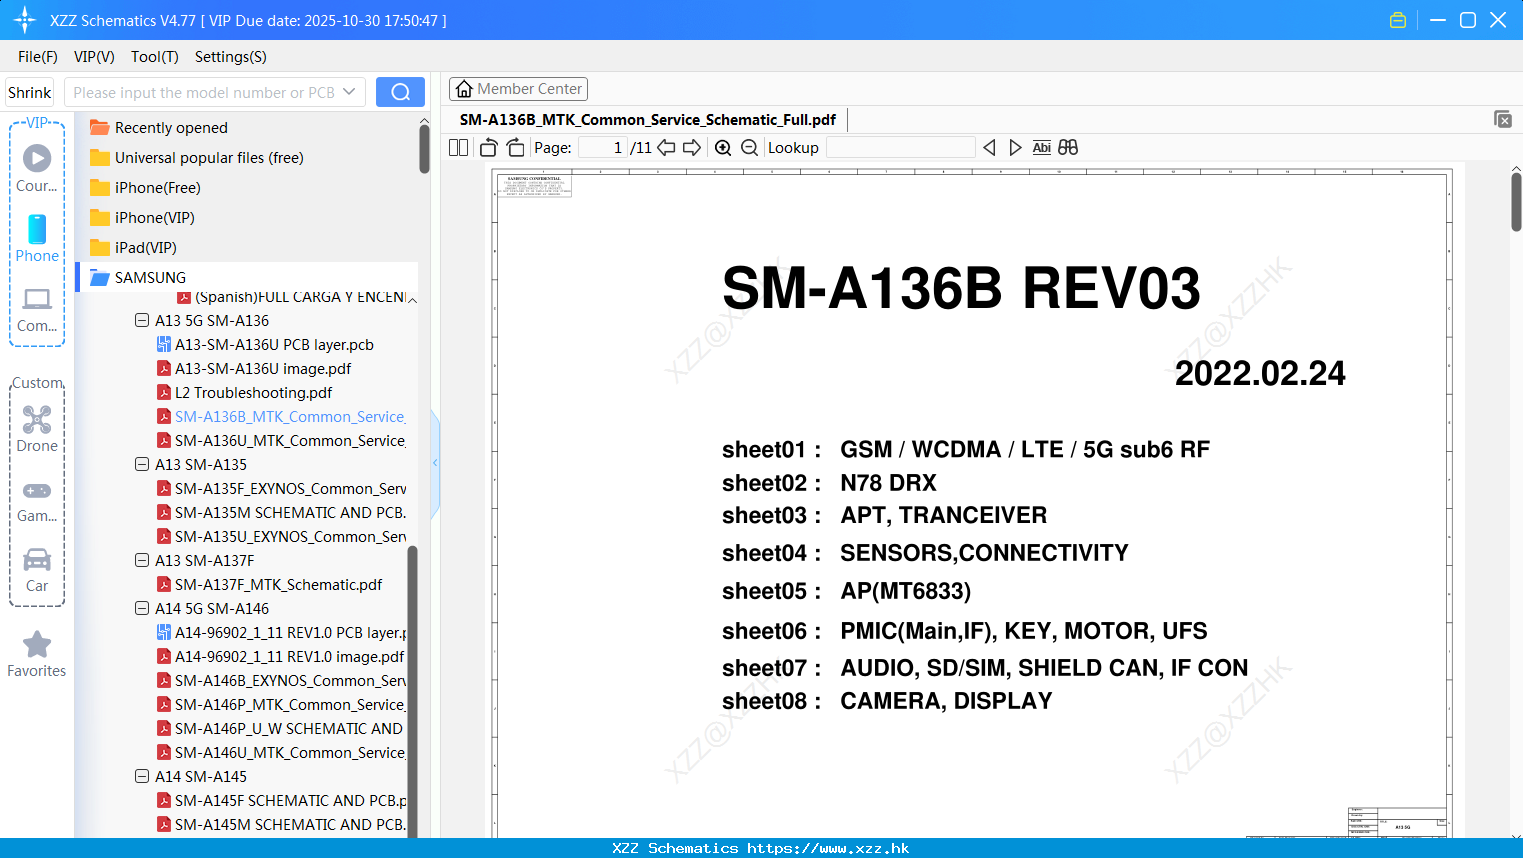Close the document tab panel icon
This screenshot has width=1523, height=858.
pyautogui.click(x=1502, y=119)
